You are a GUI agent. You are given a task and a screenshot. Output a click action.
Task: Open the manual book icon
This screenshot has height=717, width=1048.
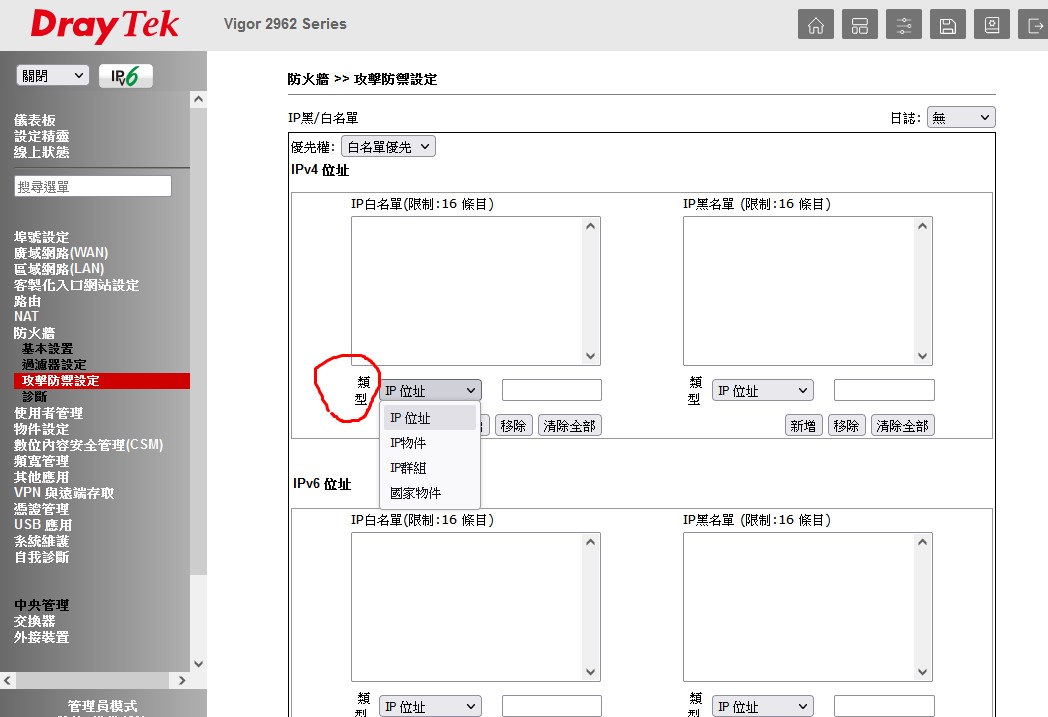coord(991,25)
